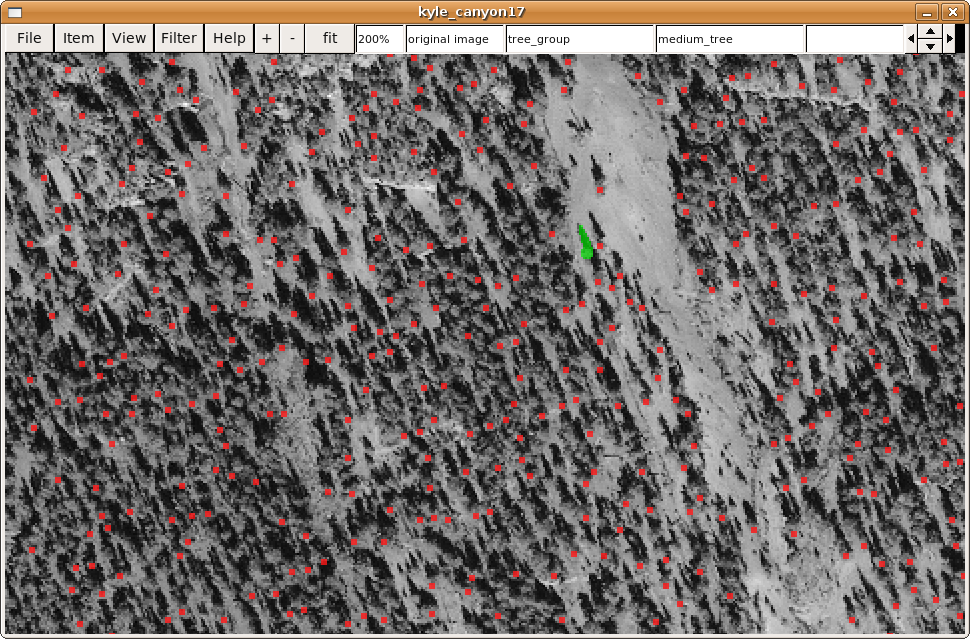Screen dimensions: 970x639
Task: Select the tree_group field
Action: coord(580,39)
